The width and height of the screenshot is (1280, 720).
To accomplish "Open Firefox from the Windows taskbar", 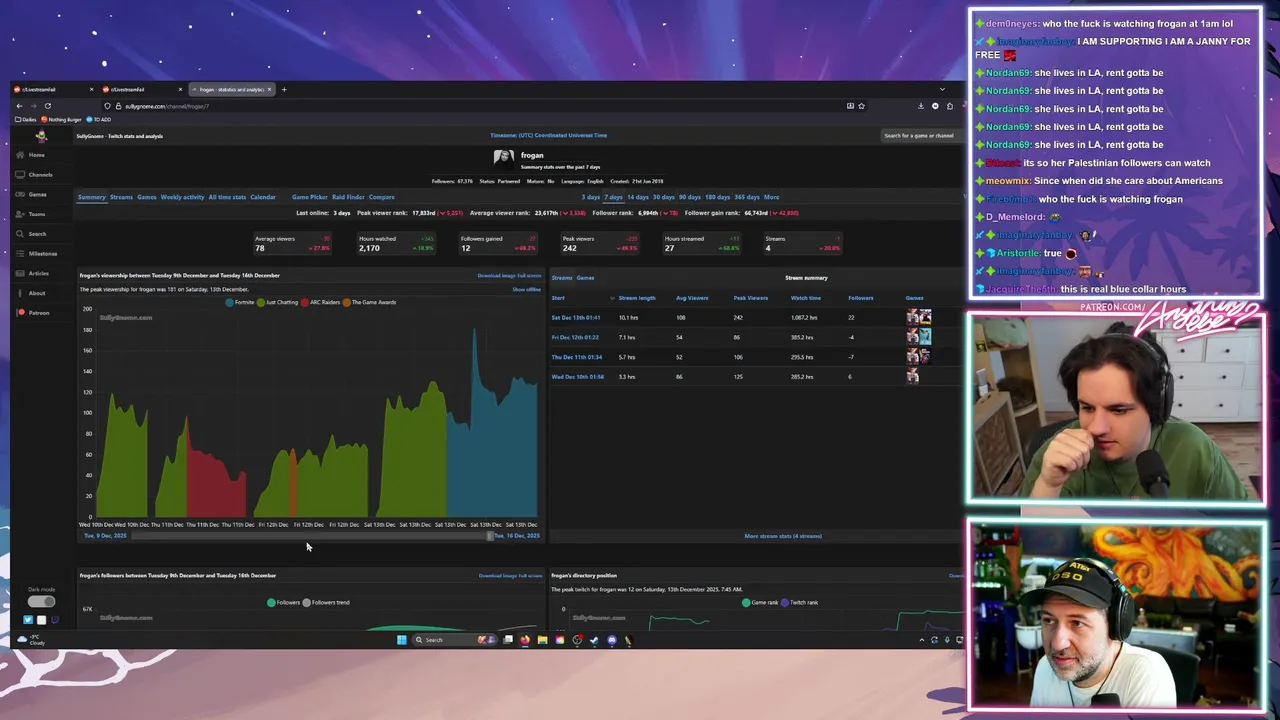I will (x=525, y=640).
